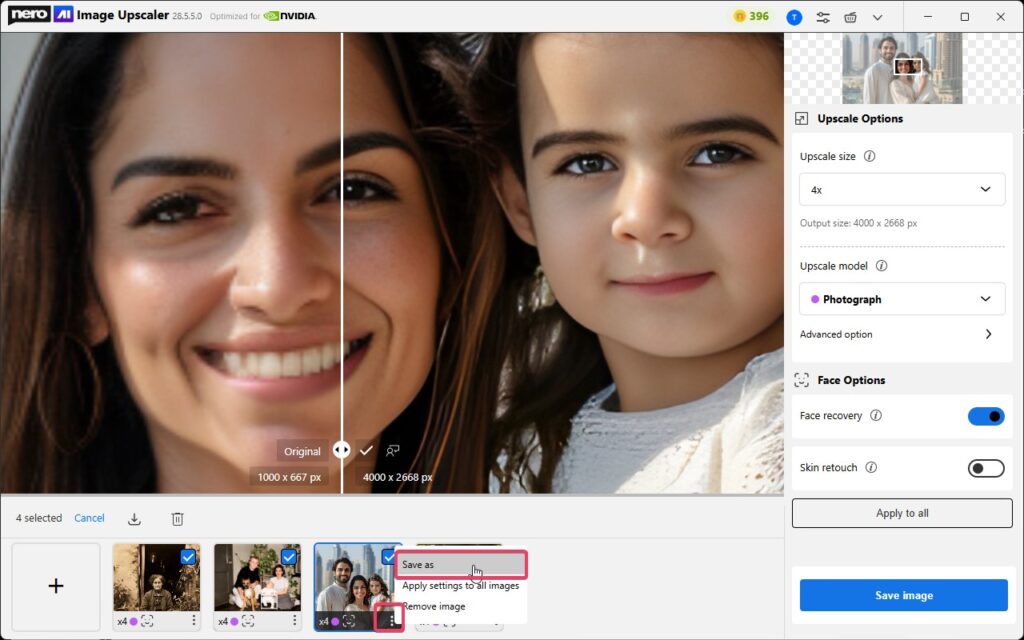Screen dimensions: 1024x640
Task: Open the settings sliders icon in title bar
Action: click(823, 17)
